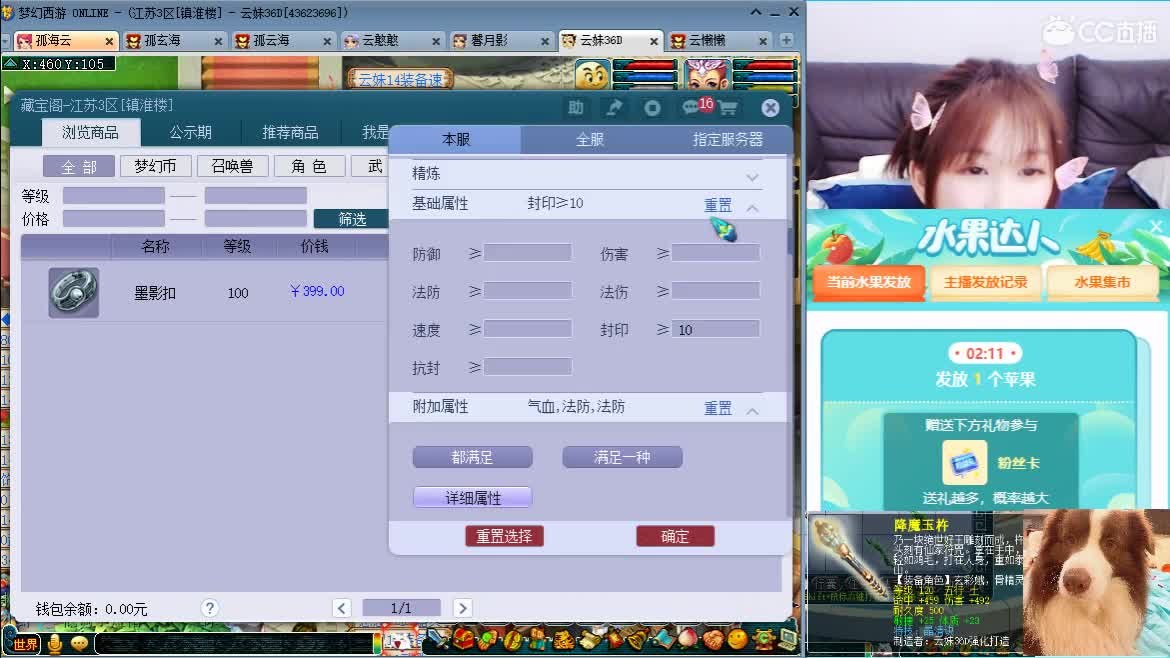This screenshot has width=1170, height=658.
Task: Open 当前水果发放 tab in 水果达人
Action: [869, 282]
